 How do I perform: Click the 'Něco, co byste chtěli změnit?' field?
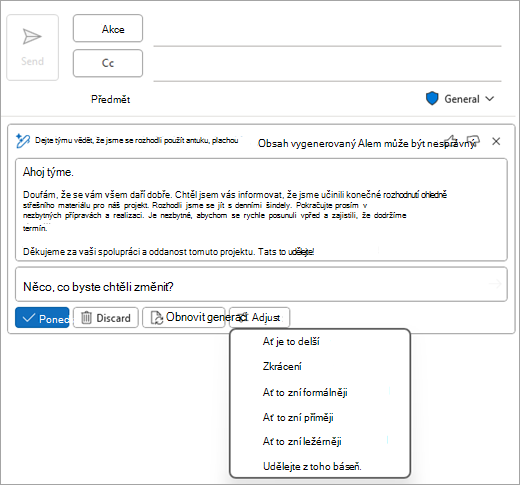pos(261,285)
